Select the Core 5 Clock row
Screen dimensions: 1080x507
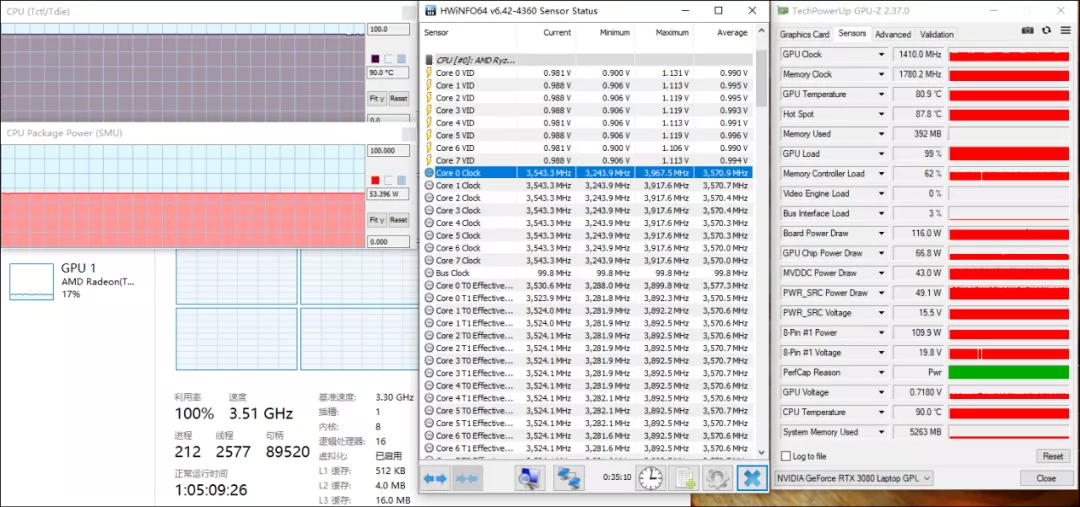coord(586,236)
